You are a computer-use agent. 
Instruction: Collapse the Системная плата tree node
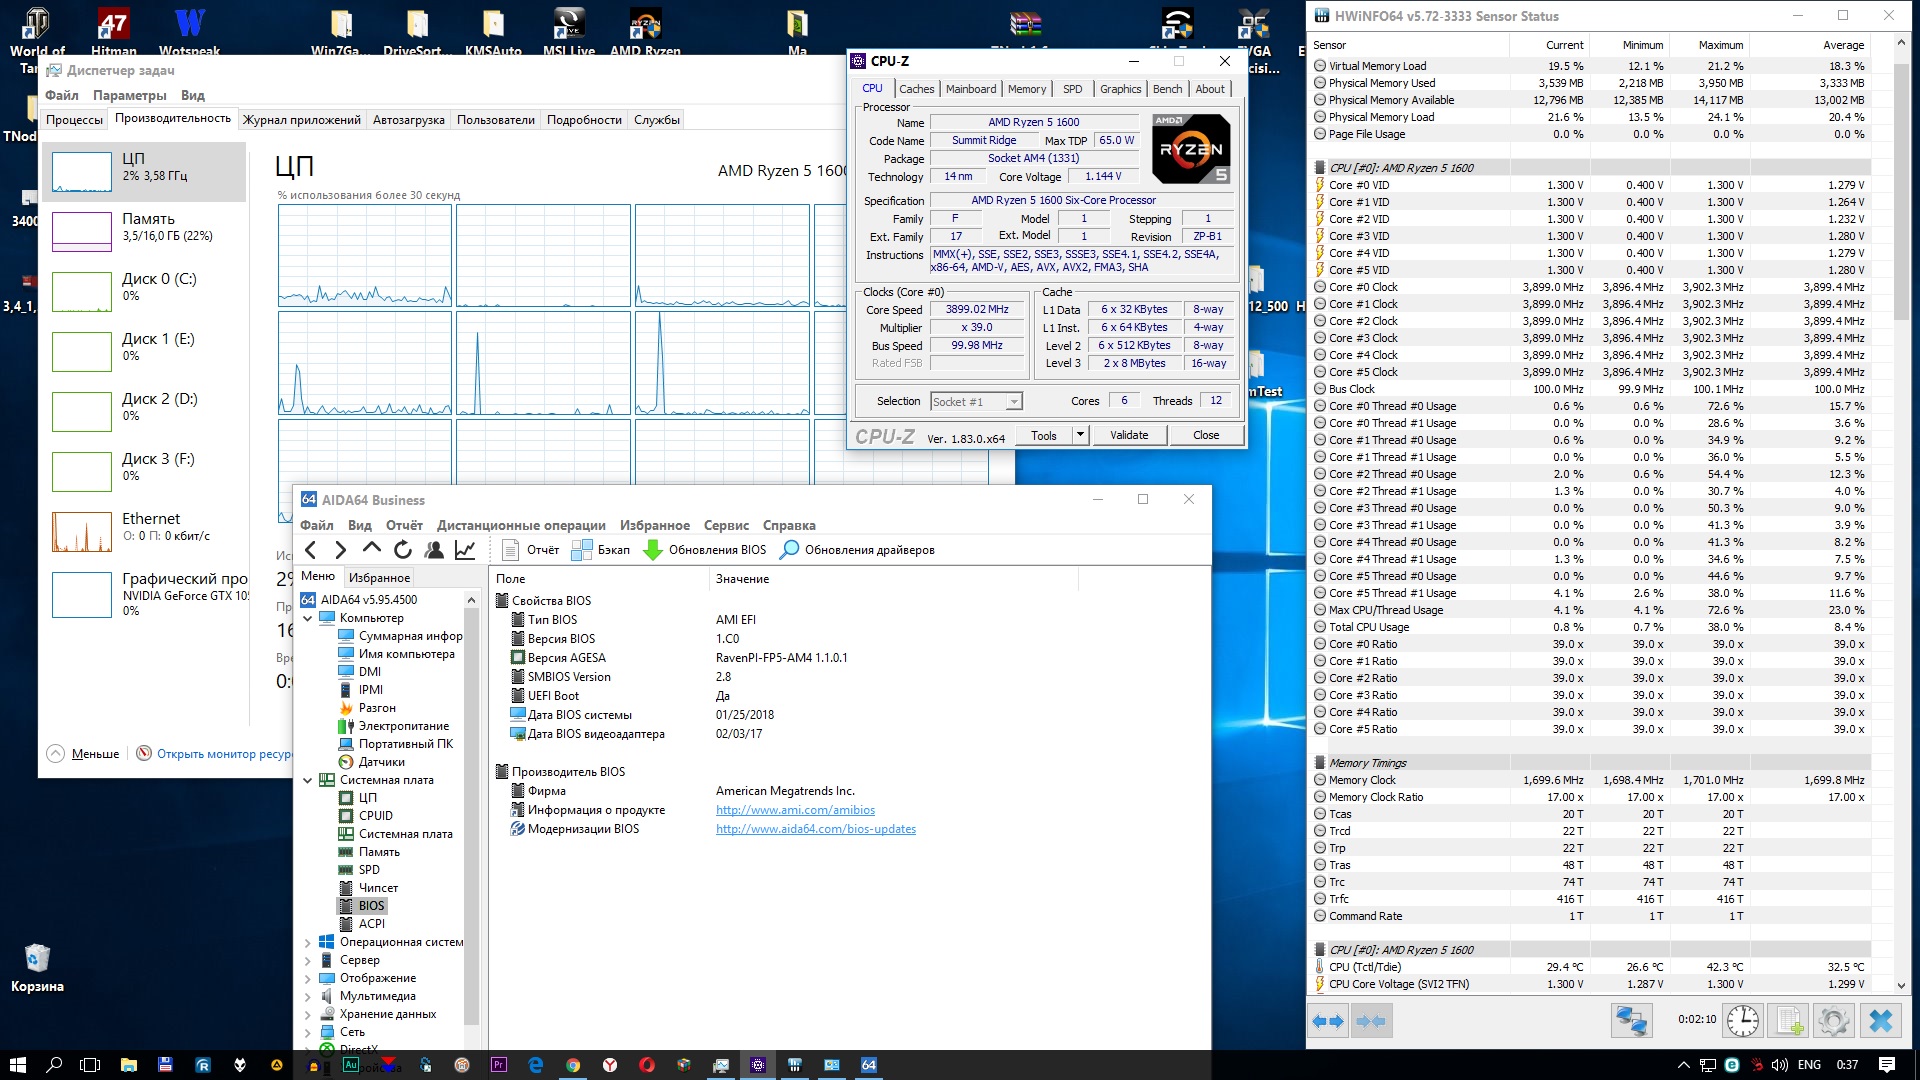tap(308, 780)
